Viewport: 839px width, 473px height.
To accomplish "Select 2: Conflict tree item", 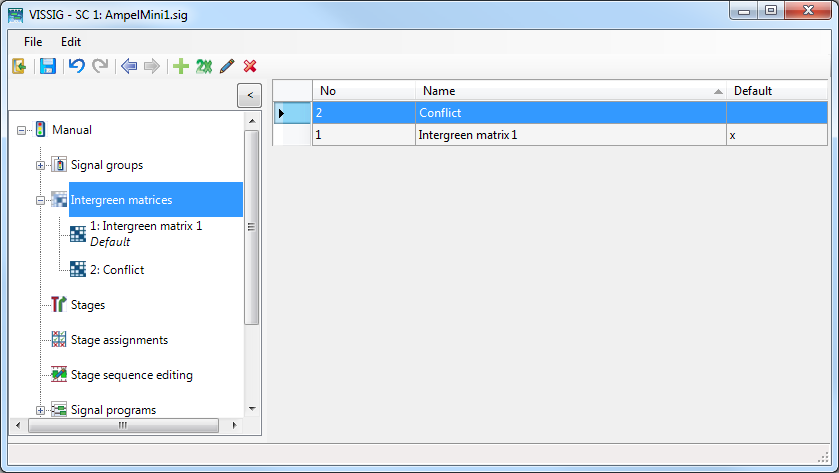I will click(x=116, y=270).
